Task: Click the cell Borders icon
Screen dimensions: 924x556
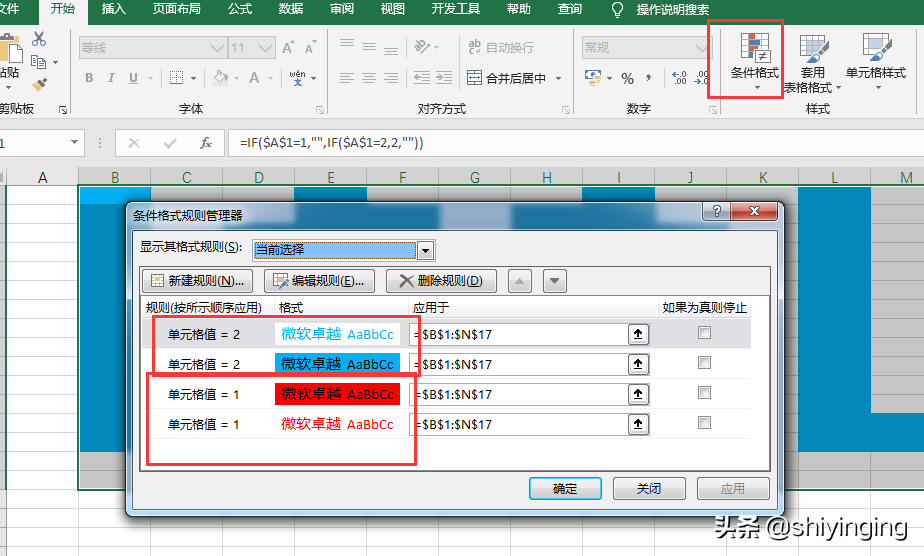Action: [176, 78]
